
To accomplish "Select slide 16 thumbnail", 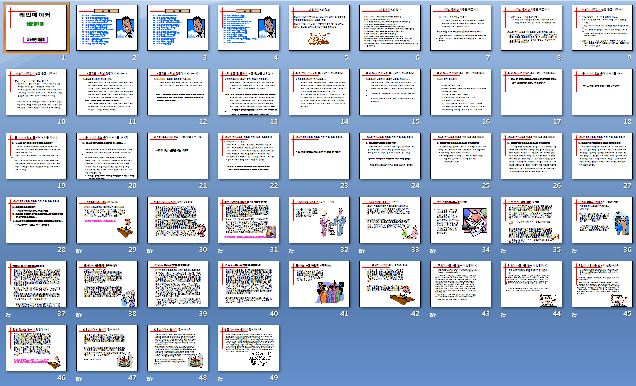I will 461,92.
